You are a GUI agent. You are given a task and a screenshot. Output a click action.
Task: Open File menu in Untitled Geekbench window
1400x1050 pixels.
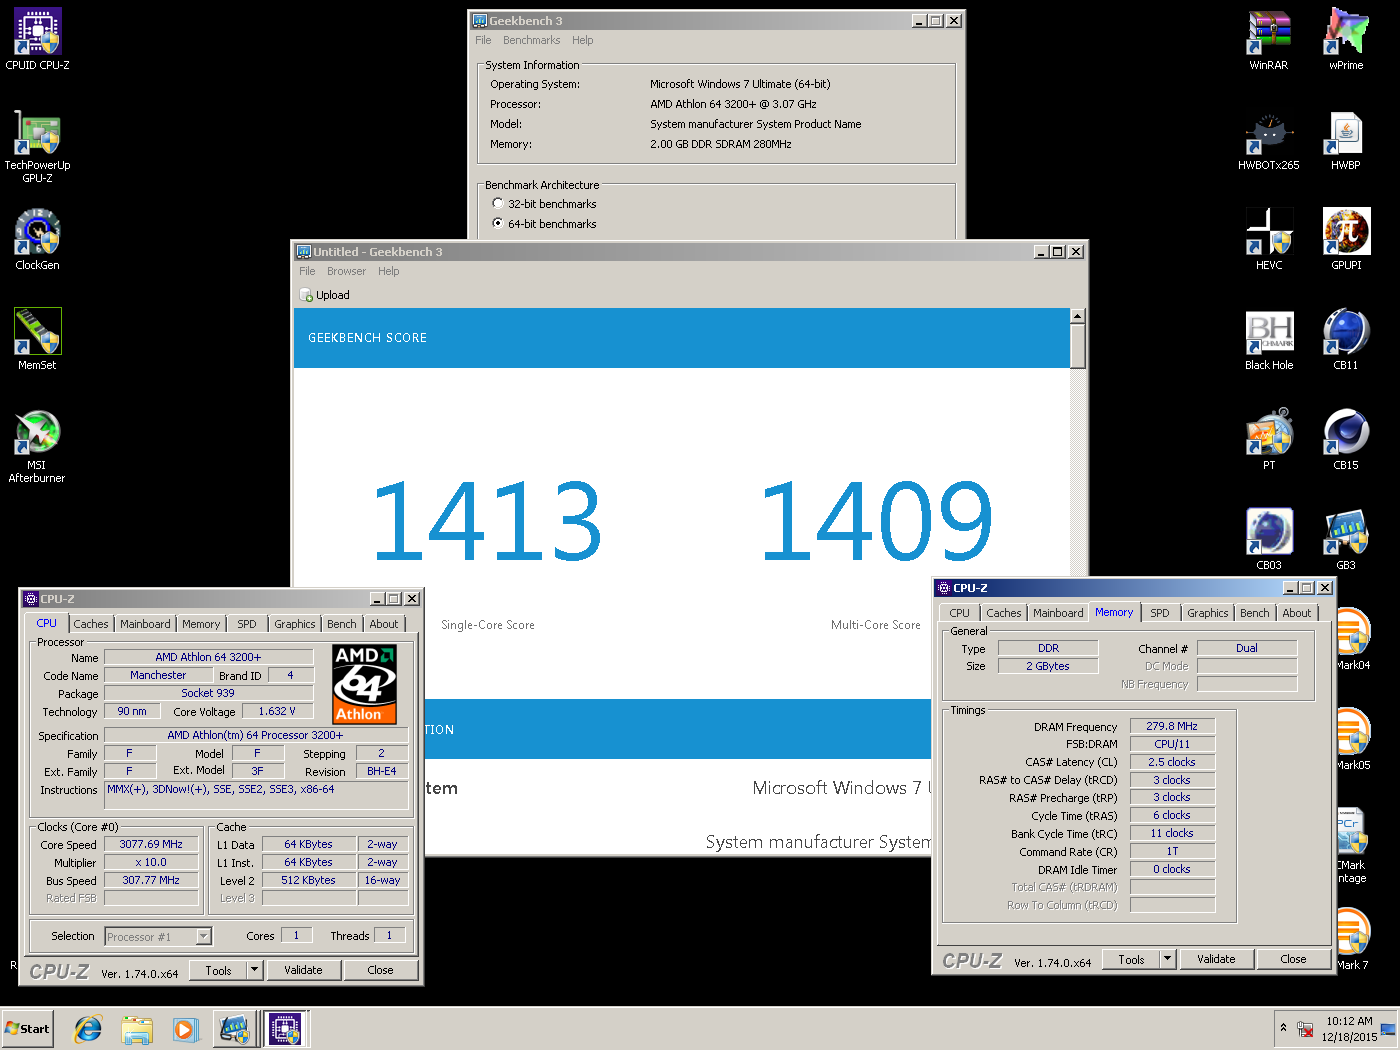307,271
